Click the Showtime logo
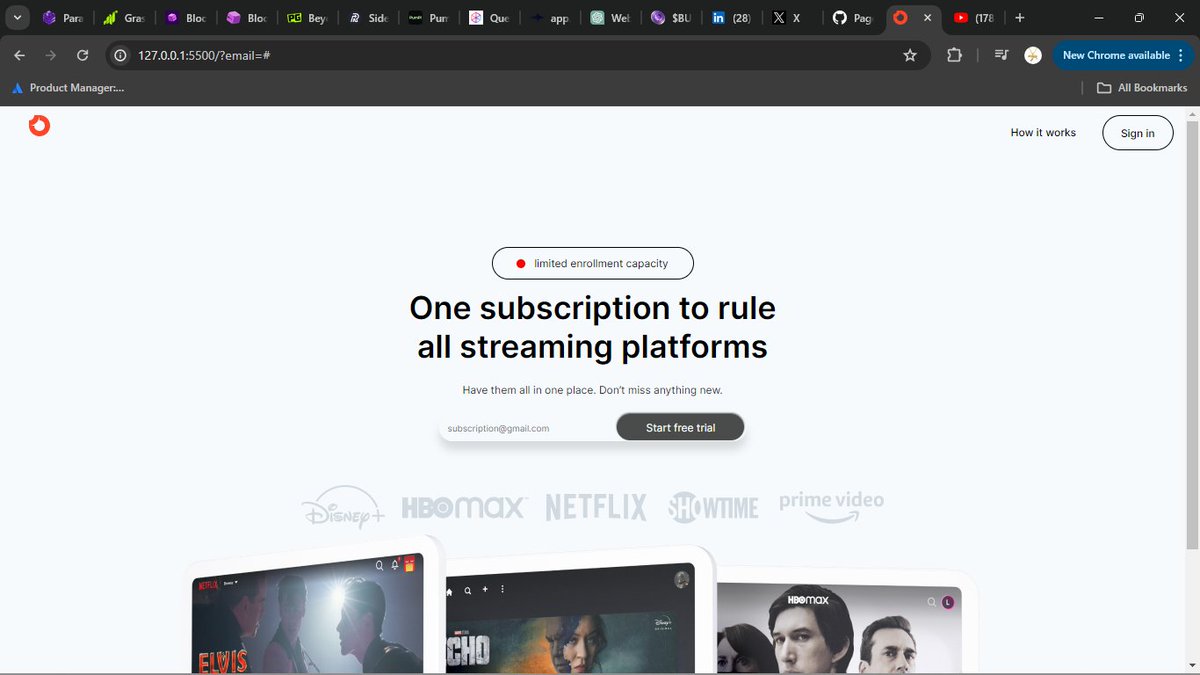Image resolution: width=1200 pixels, height=675 pixels. [x=713, y=507]
